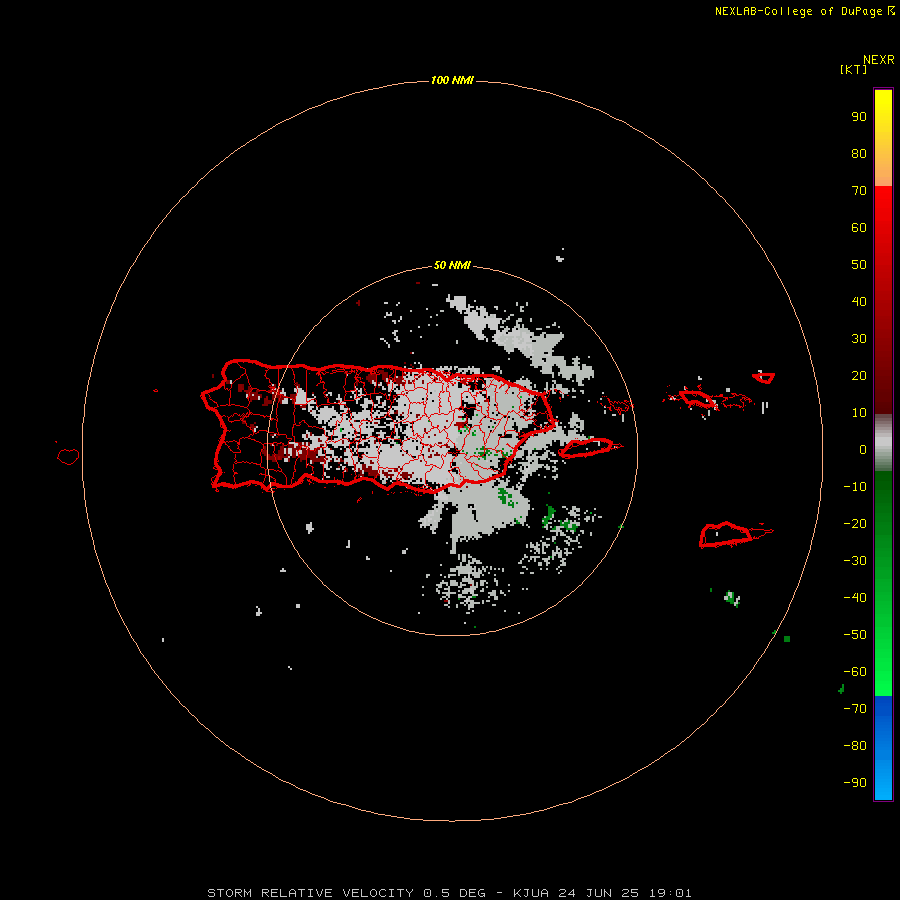Click the [KT] units label
Screen dimensions: 900x900
click(x=853, y=69)
